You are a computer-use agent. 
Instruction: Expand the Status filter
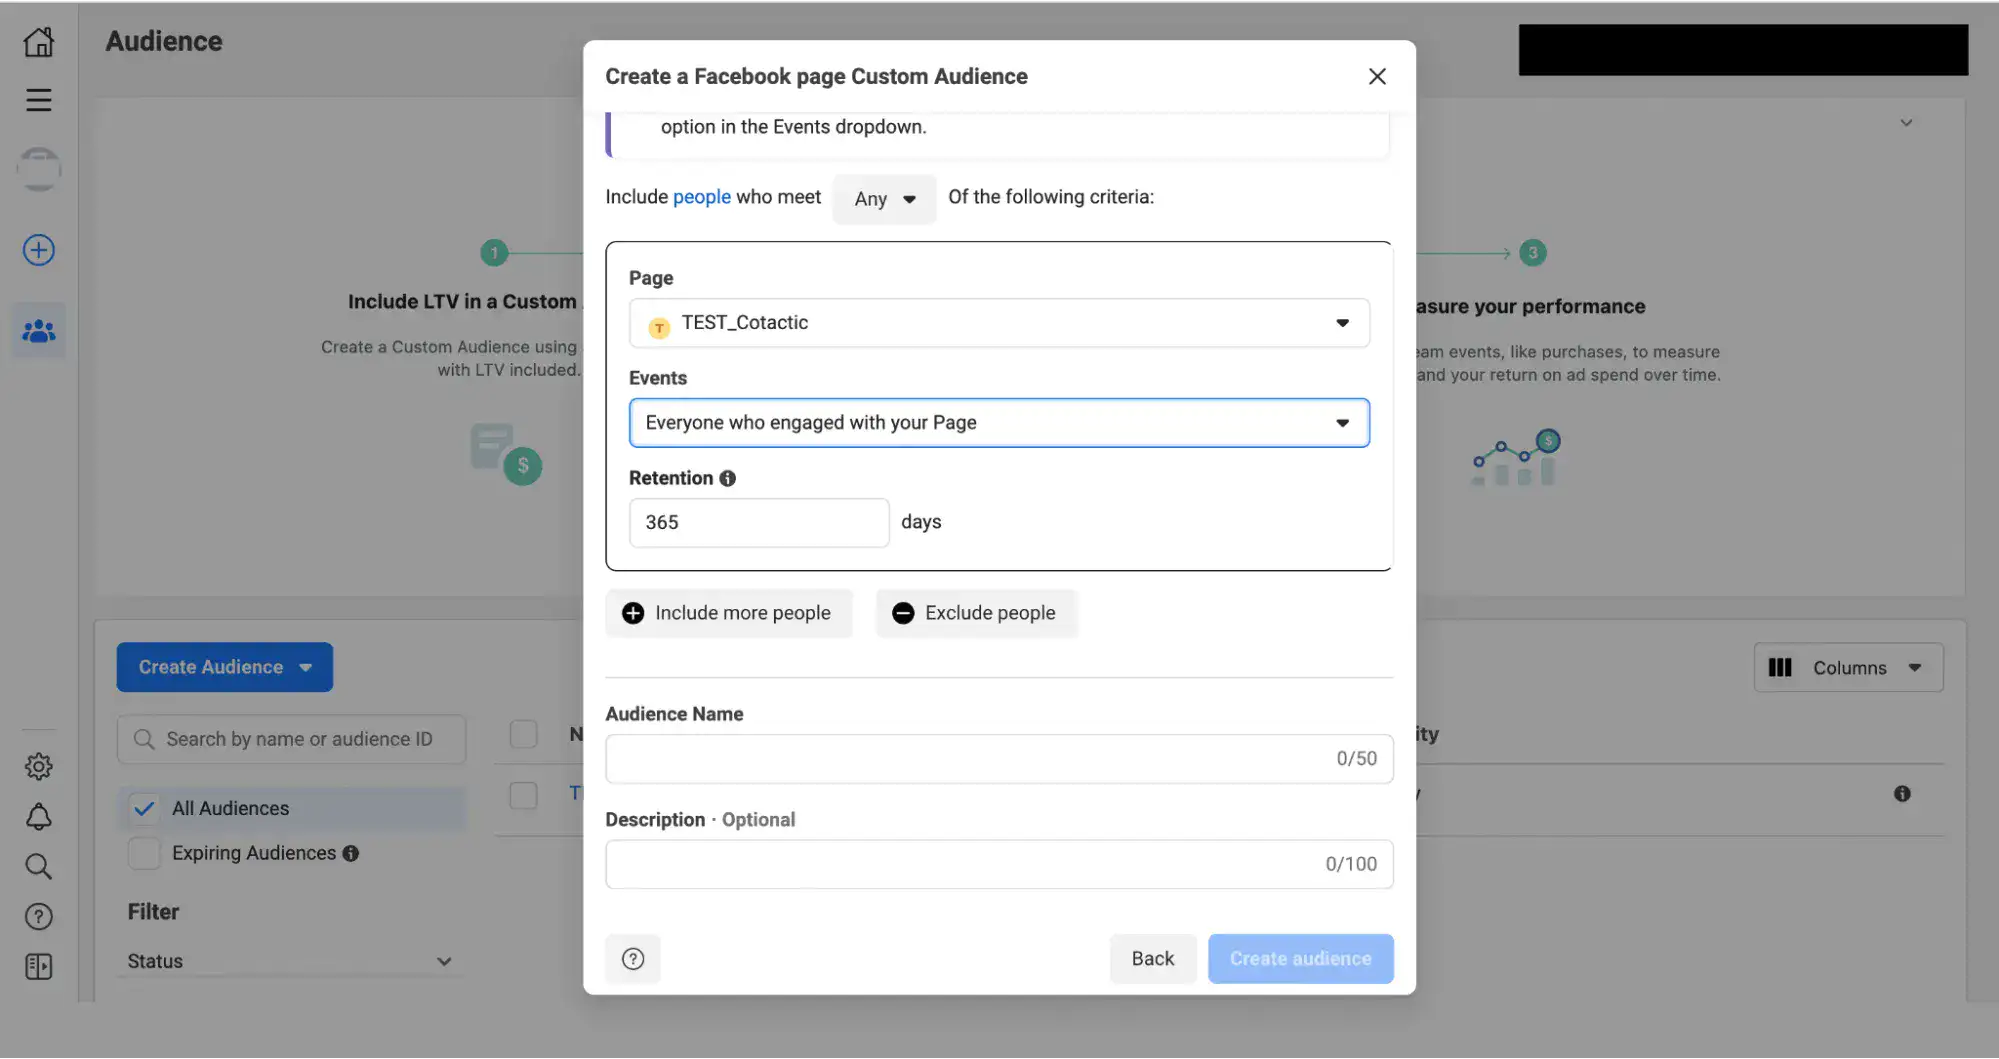tap(289, 961)
